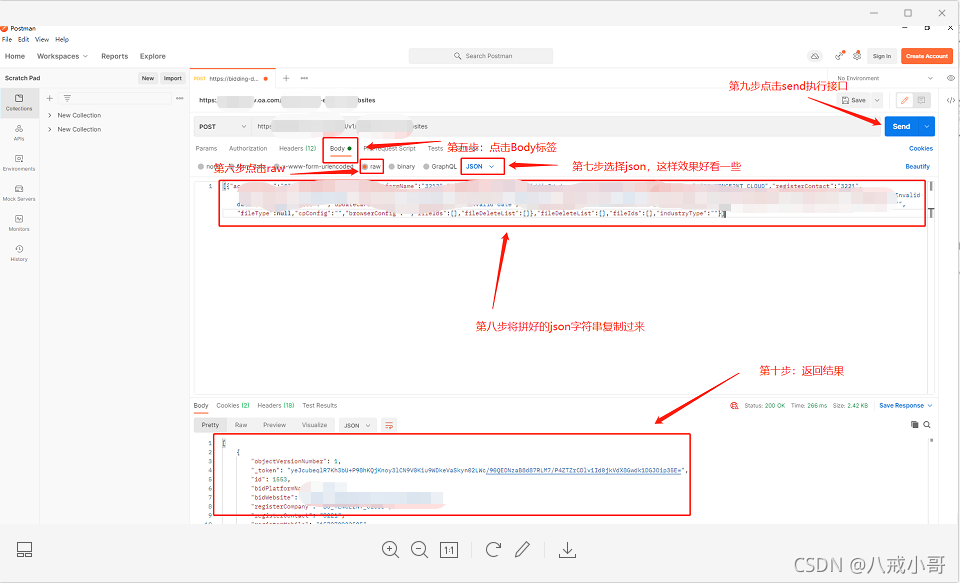Open the View menu

[42, 39]
